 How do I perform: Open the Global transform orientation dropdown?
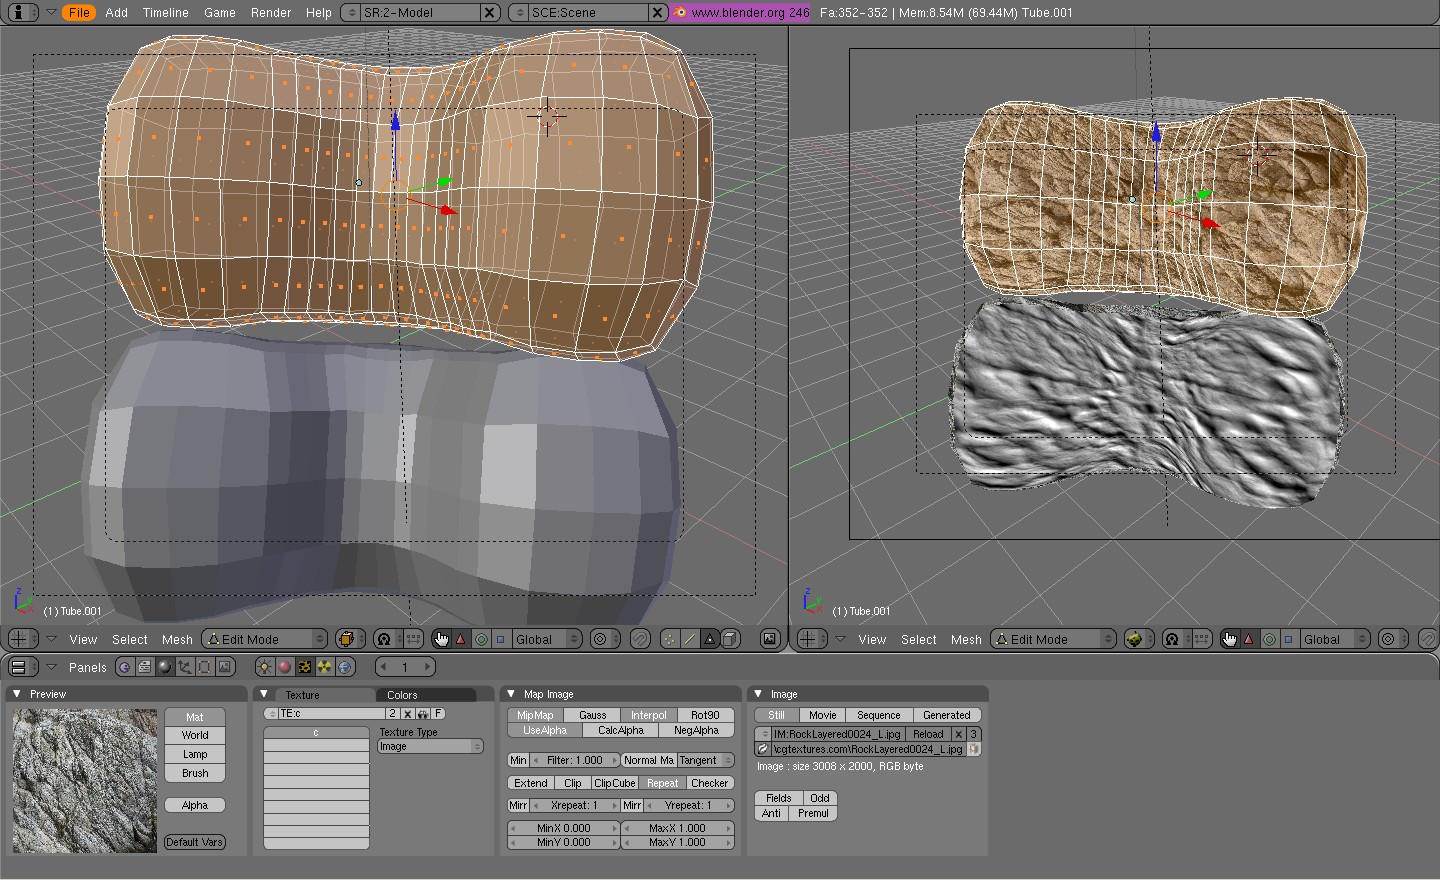tap(546, 638)
